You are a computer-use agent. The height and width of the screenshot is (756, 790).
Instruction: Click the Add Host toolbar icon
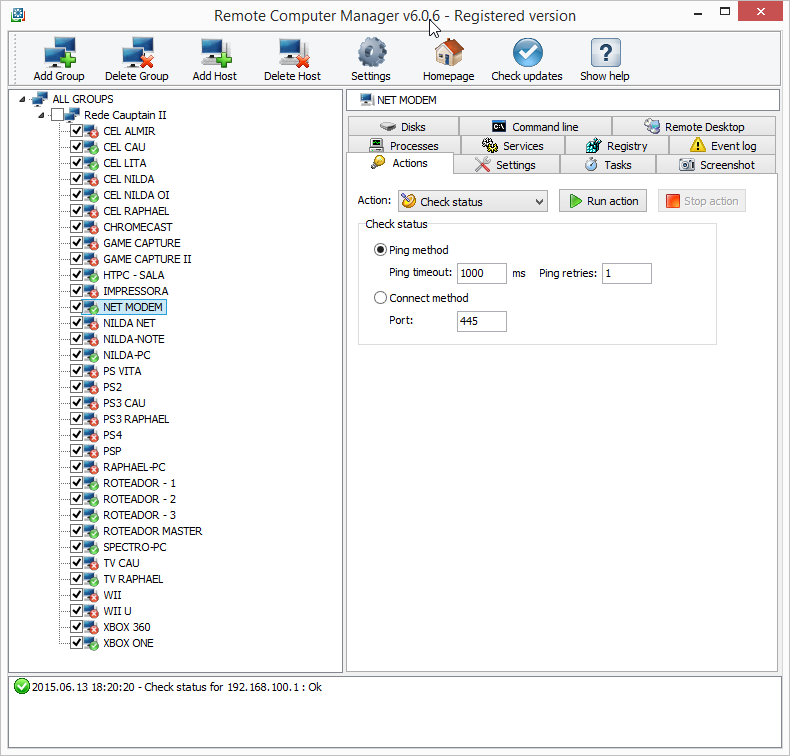(x=216, y=52)
